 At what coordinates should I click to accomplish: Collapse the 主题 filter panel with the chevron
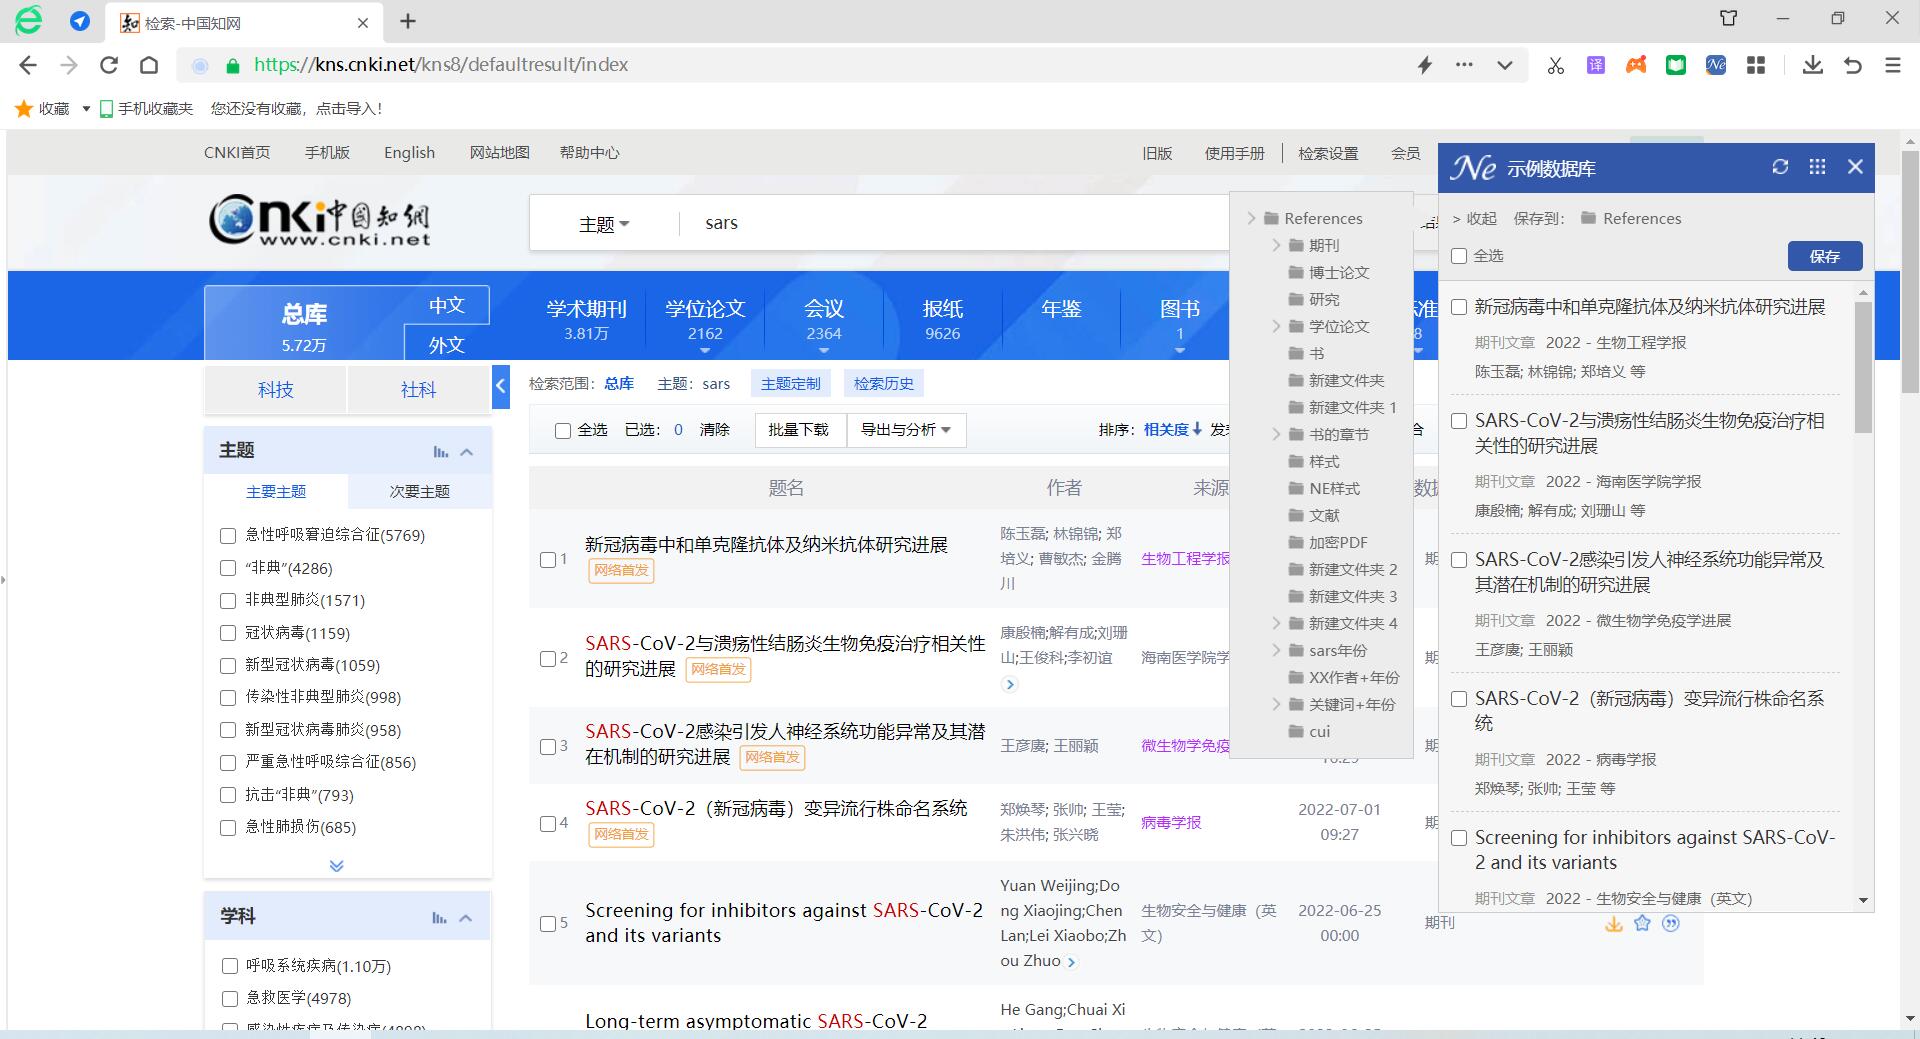click(x=467, y=452)
